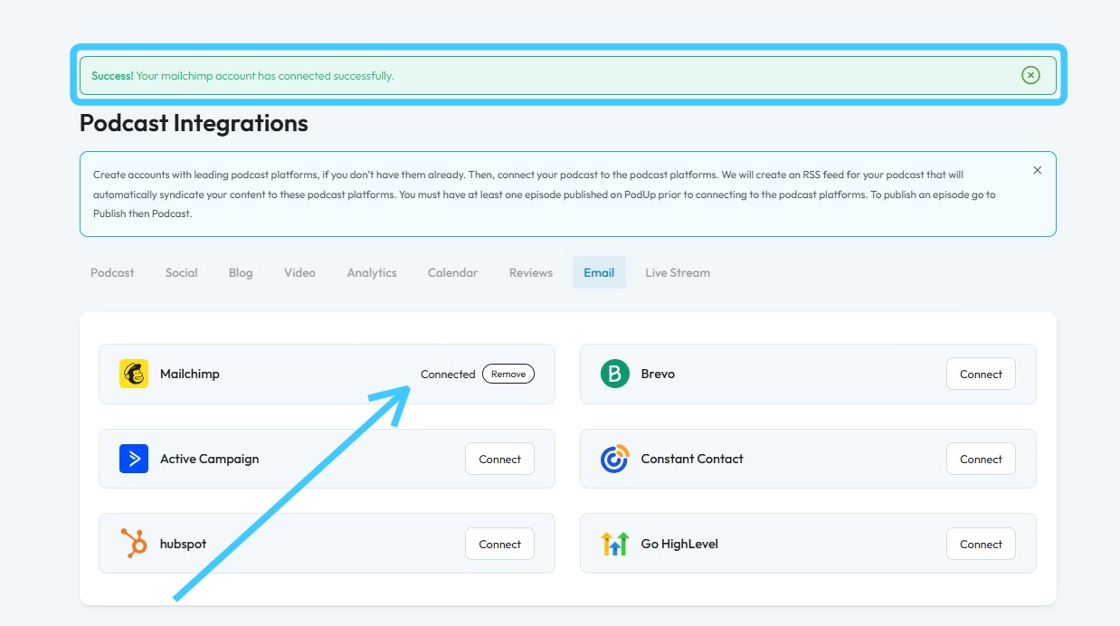Click the Active Campaign logo icon
The image size is (1120, 626).
point(134,459)
